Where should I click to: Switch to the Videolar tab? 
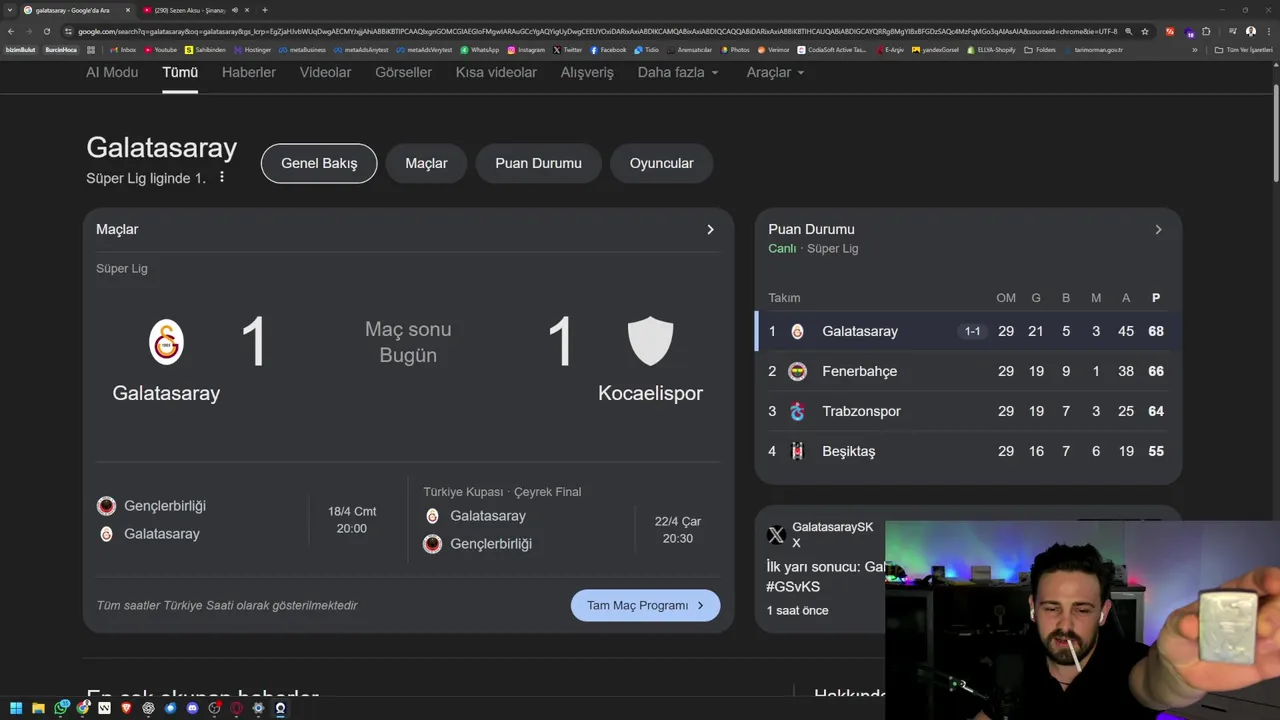click(325, 72)
